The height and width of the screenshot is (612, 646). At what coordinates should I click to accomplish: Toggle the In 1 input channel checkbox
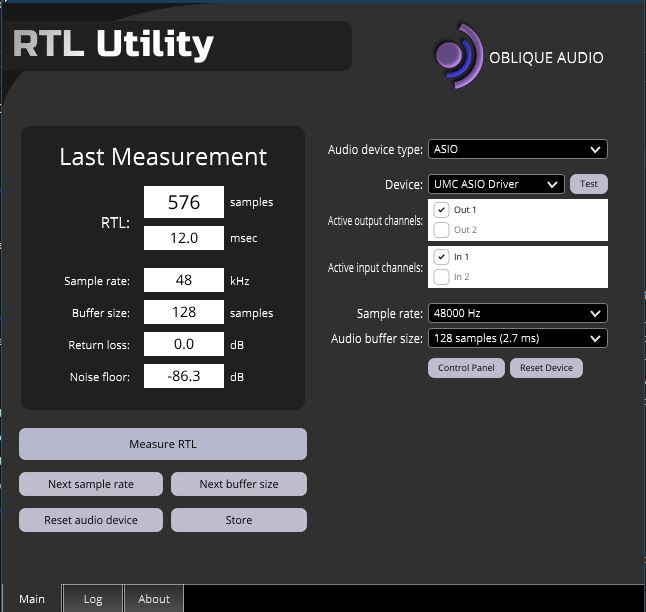click(x=441, y=257)
